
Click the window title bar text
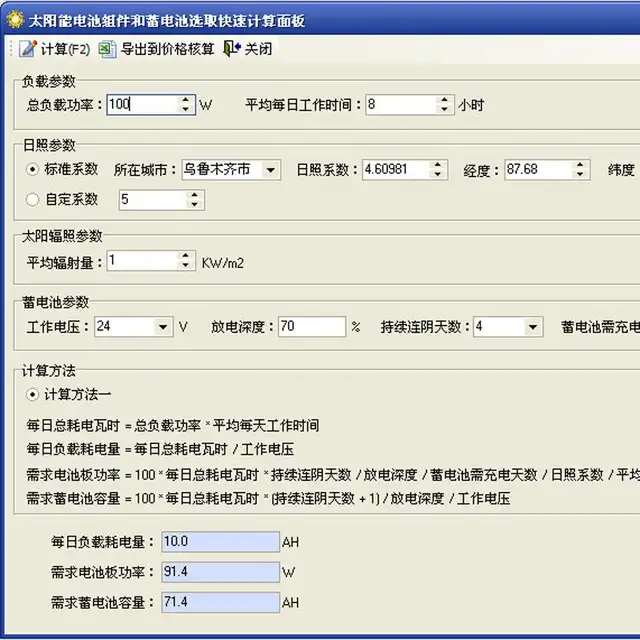click(167, 20)
